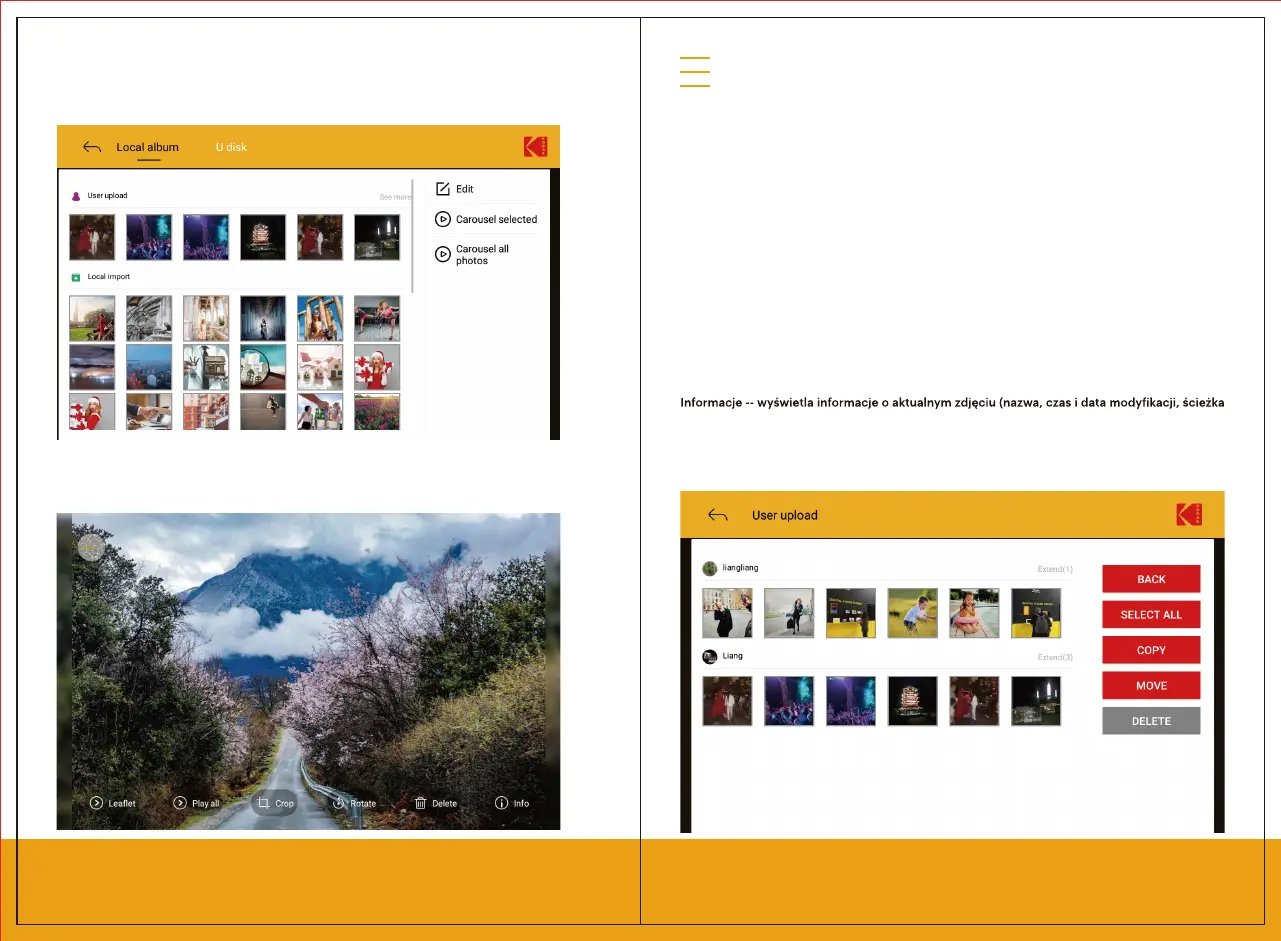This screenshot has width=1281, height=941.
Task: Open Edit in the side menu
Action: 456,189
